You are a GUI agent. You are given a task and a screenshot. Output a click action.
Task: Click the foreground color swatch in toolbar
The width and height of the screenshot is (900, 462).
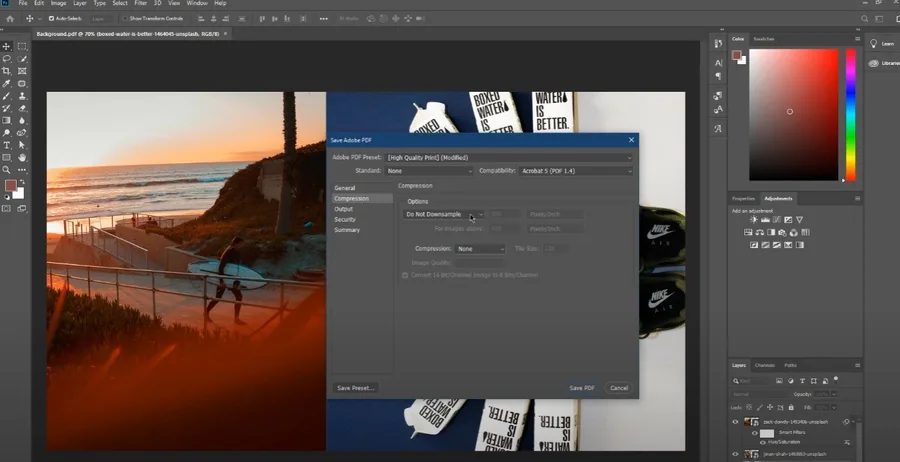10,185
